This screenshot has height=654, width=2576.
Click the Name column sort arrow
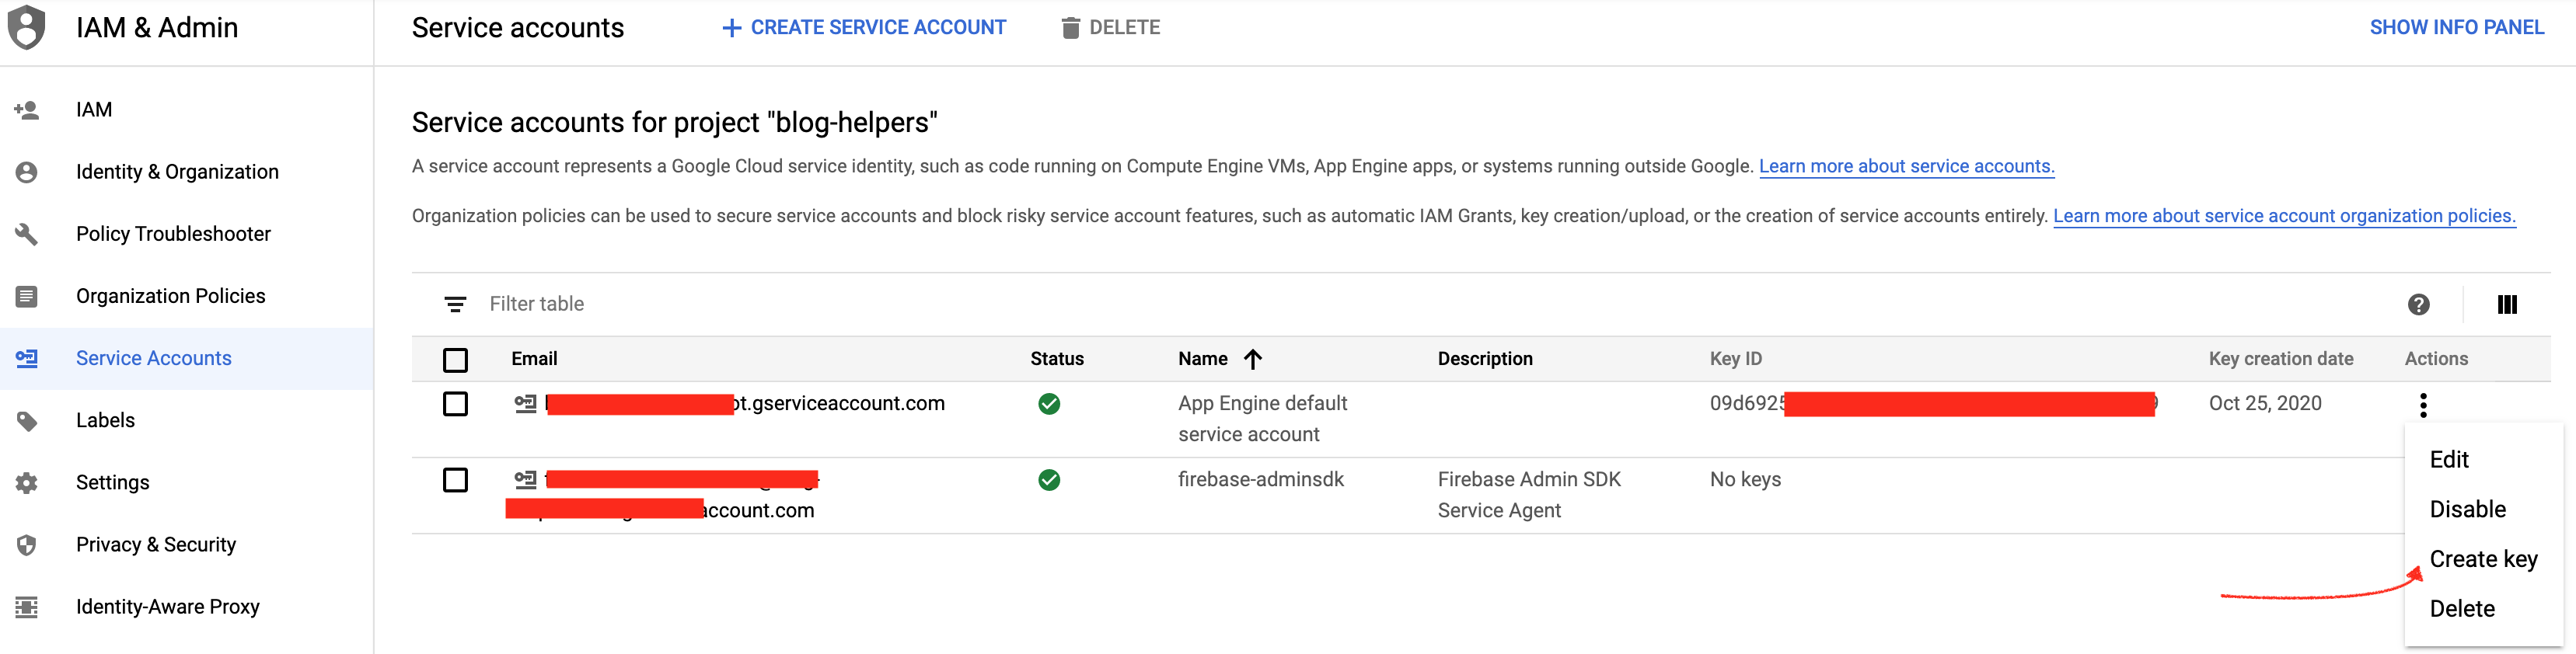pyautogui.click(x=1252, y=359)
